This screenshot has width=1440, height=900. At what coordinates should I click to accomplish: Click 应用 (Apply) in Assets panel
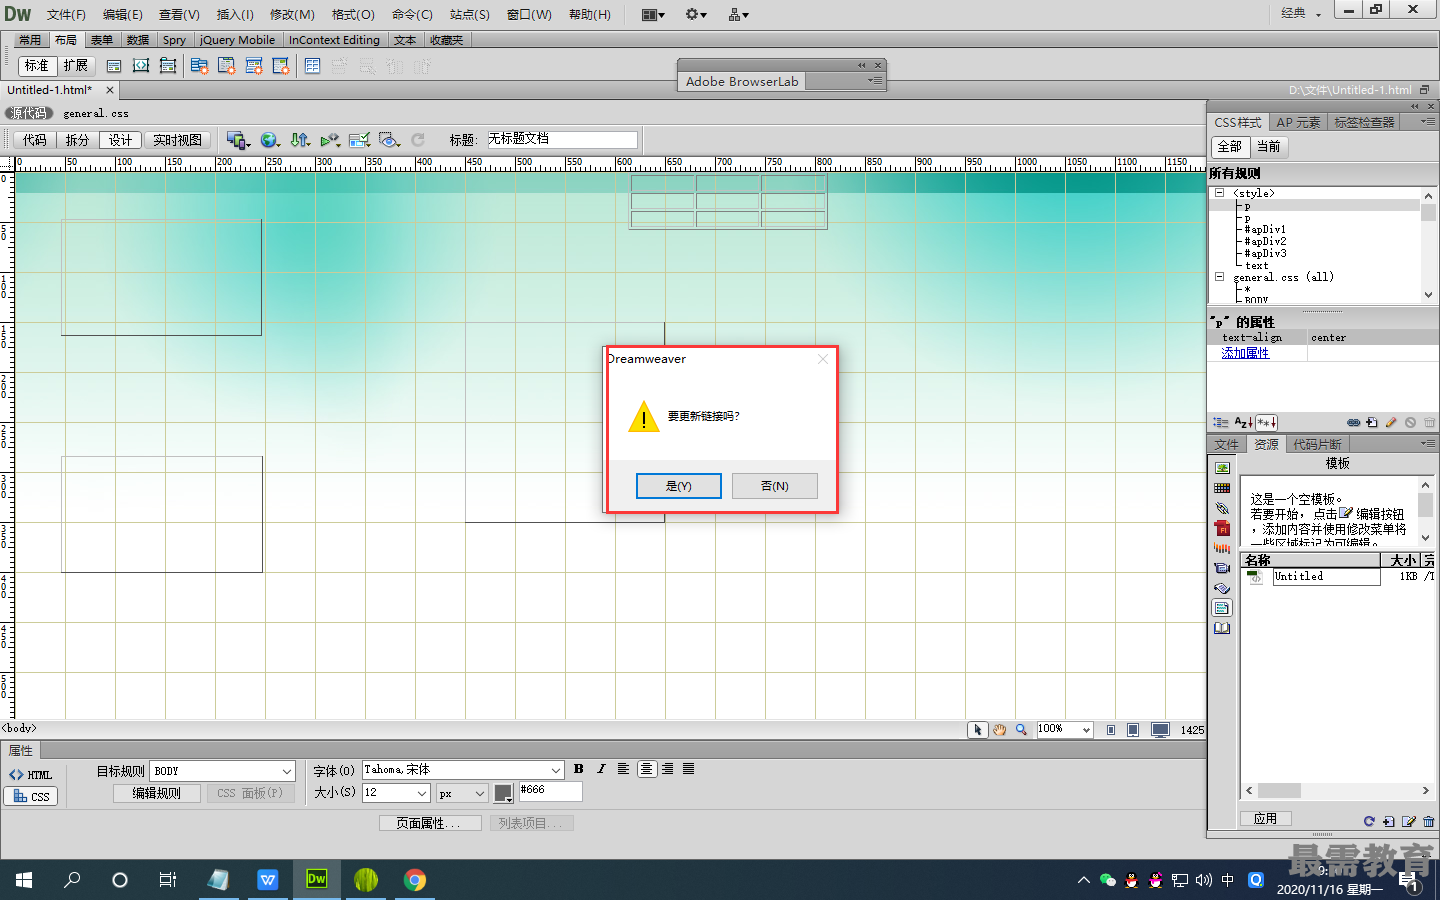coord(1266,819)
